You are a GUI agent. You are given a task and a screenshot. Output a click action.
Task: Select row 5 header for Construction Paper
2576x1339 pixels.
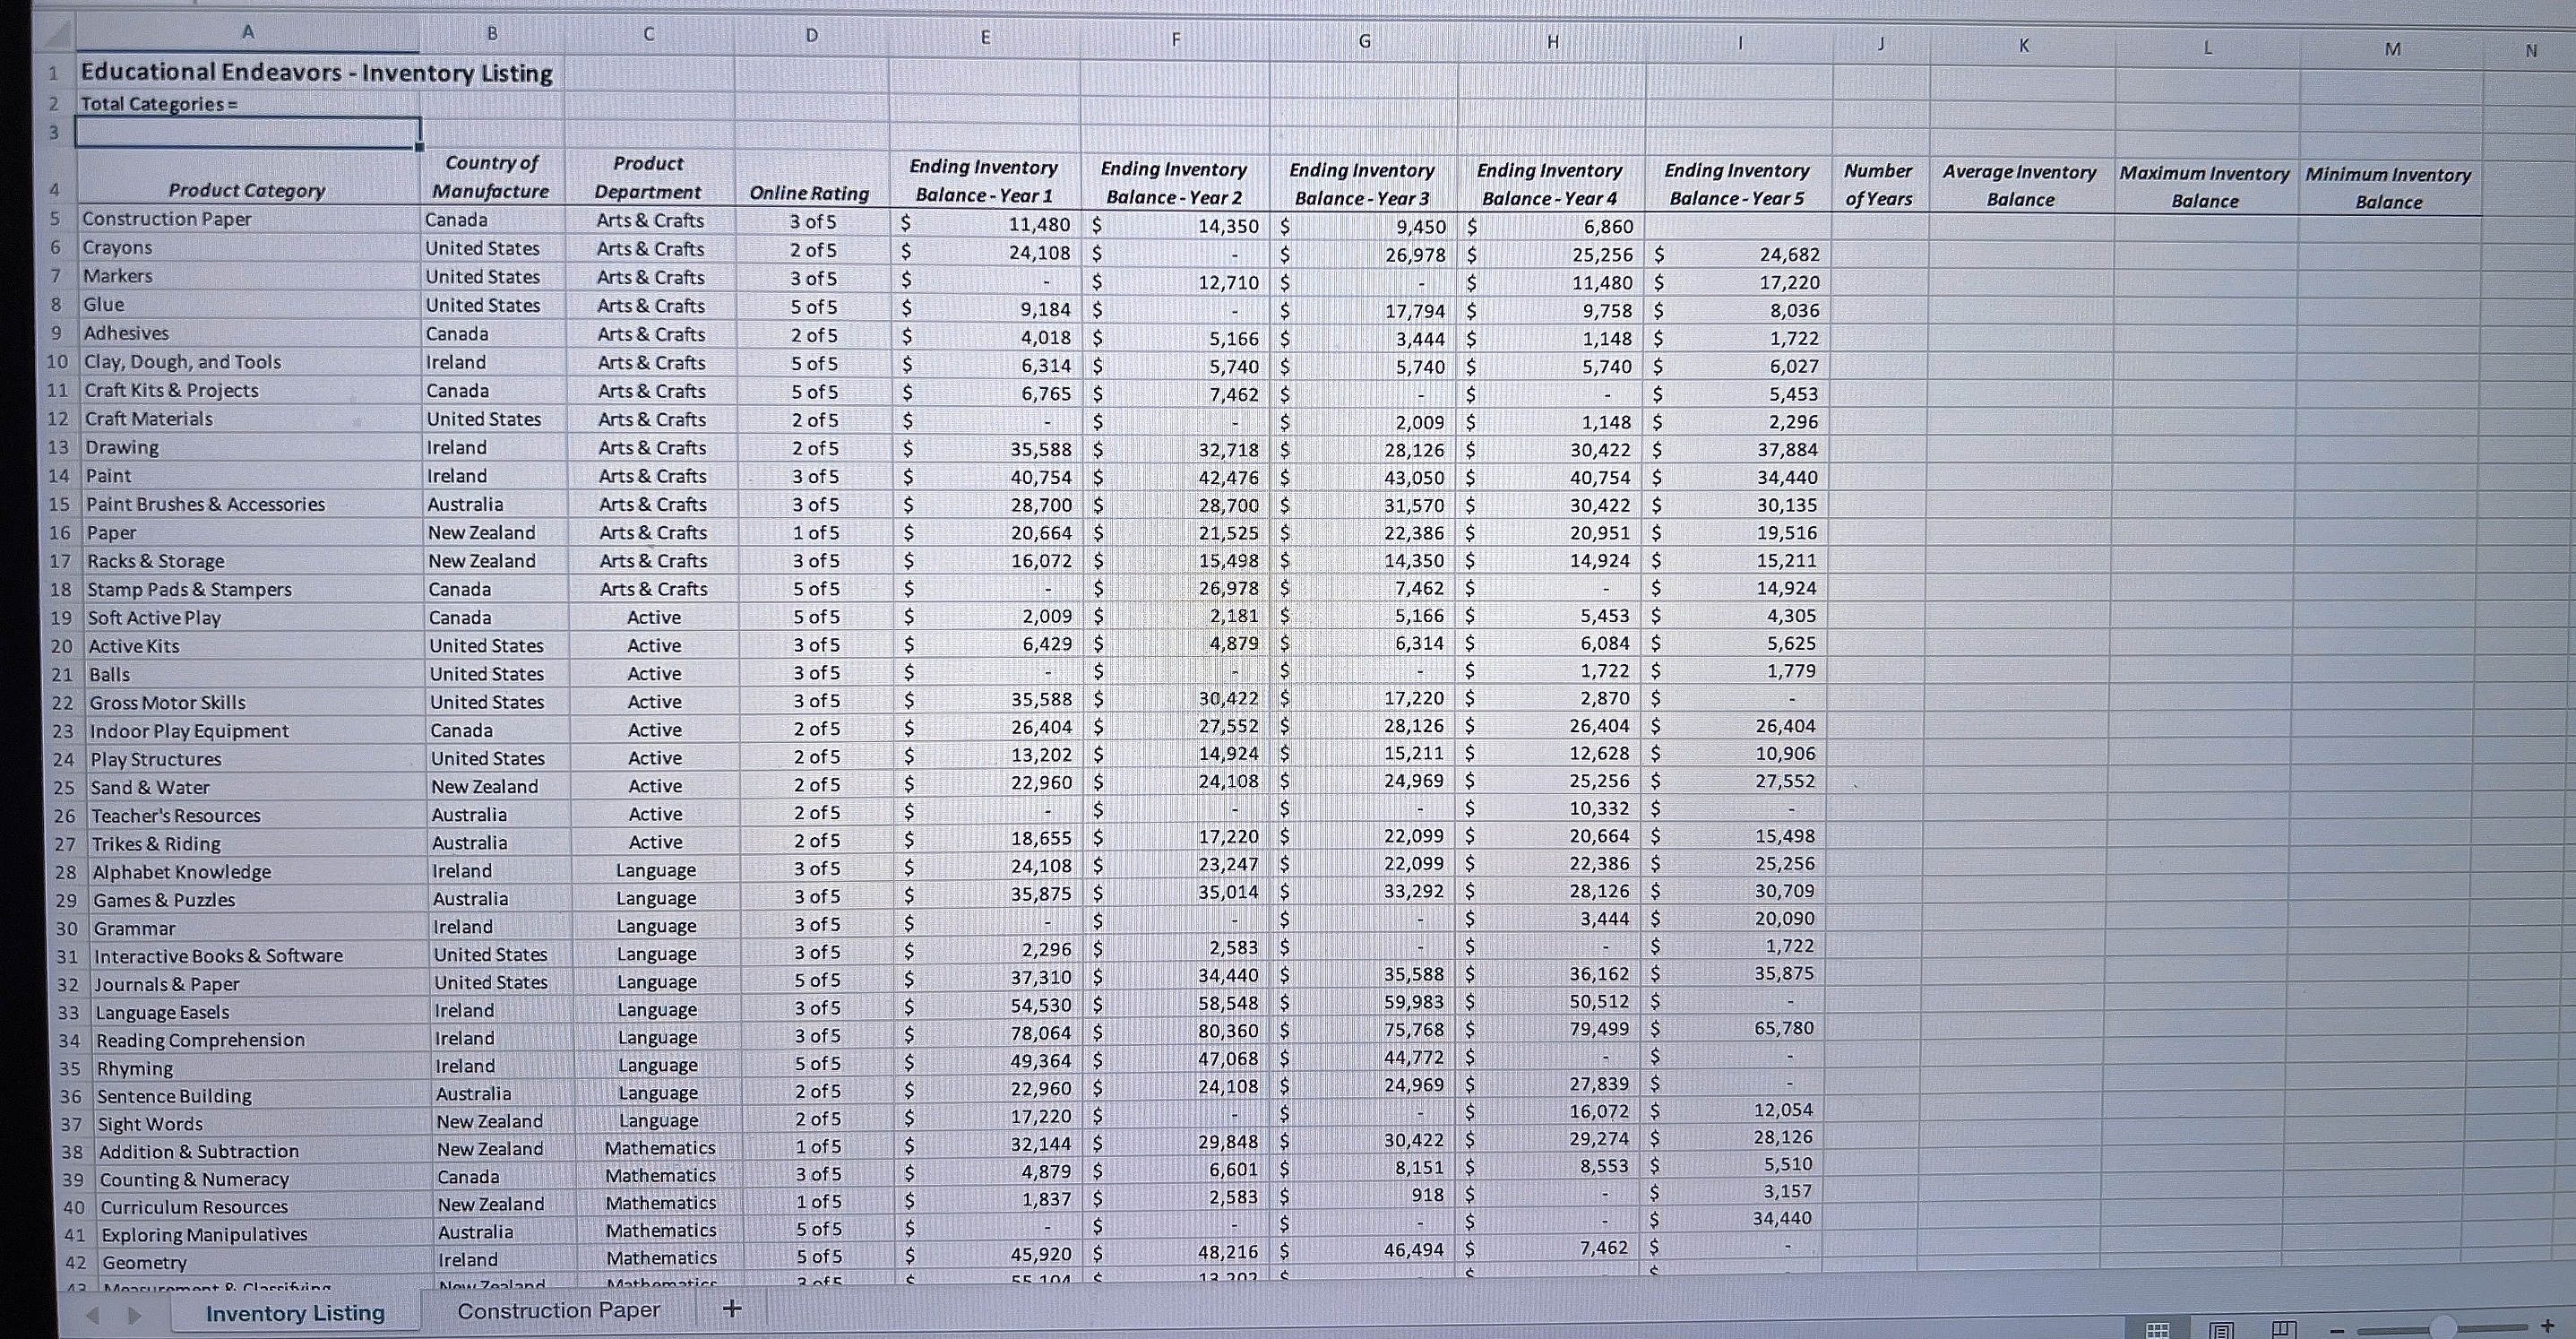tap(58, 219)
